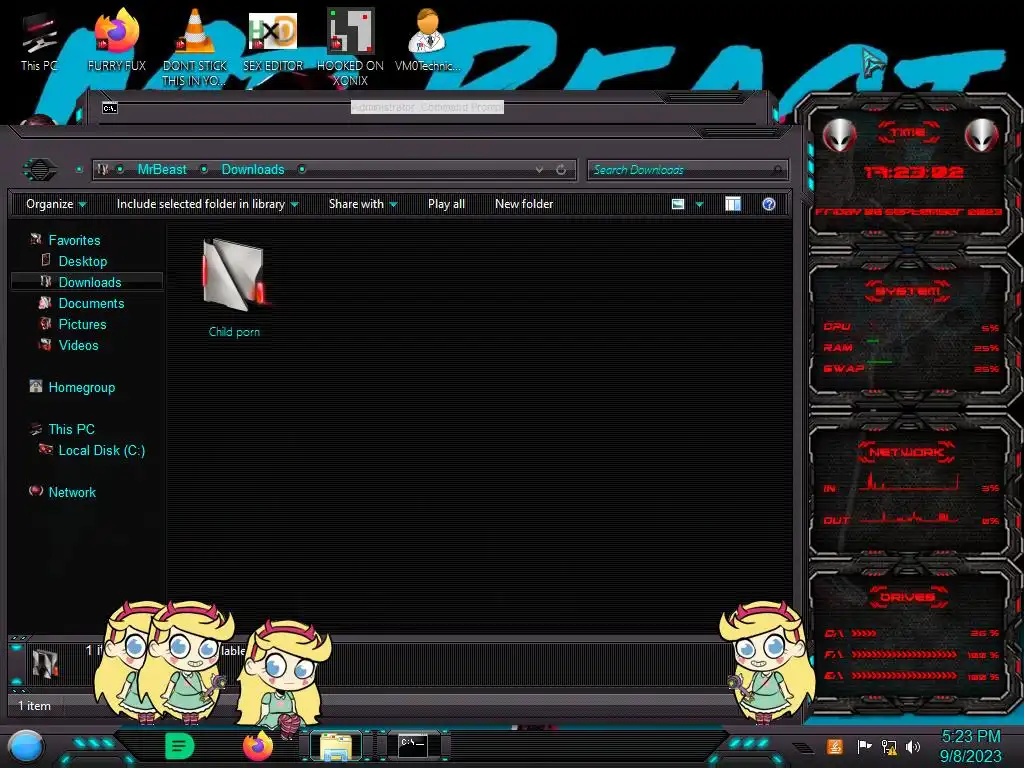Click the orange Java tray icon
The height and width of the screenshot is (768, 1024).
(834, 746)
